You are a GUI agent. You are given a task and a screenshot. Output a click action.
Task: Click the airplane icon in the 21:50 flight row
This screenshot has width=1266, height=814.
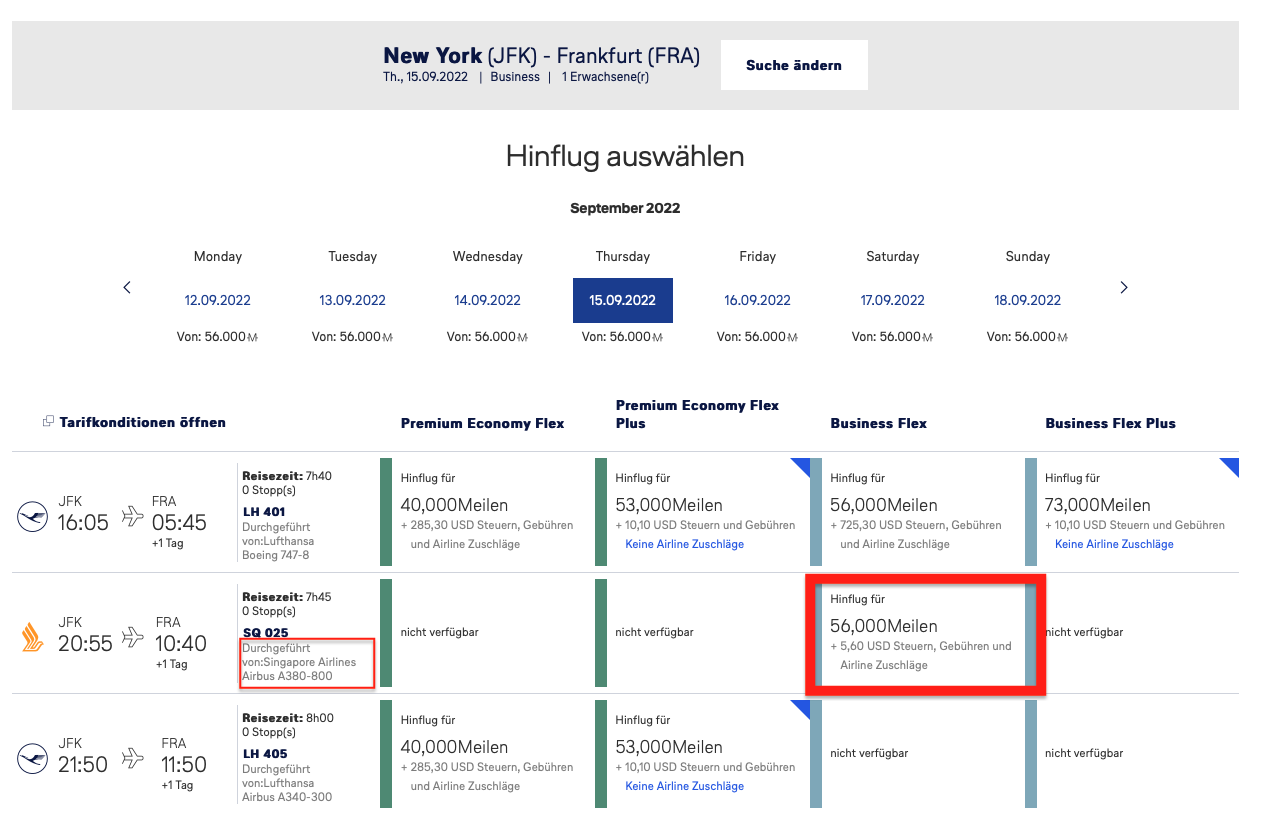[x=132, y=758]
